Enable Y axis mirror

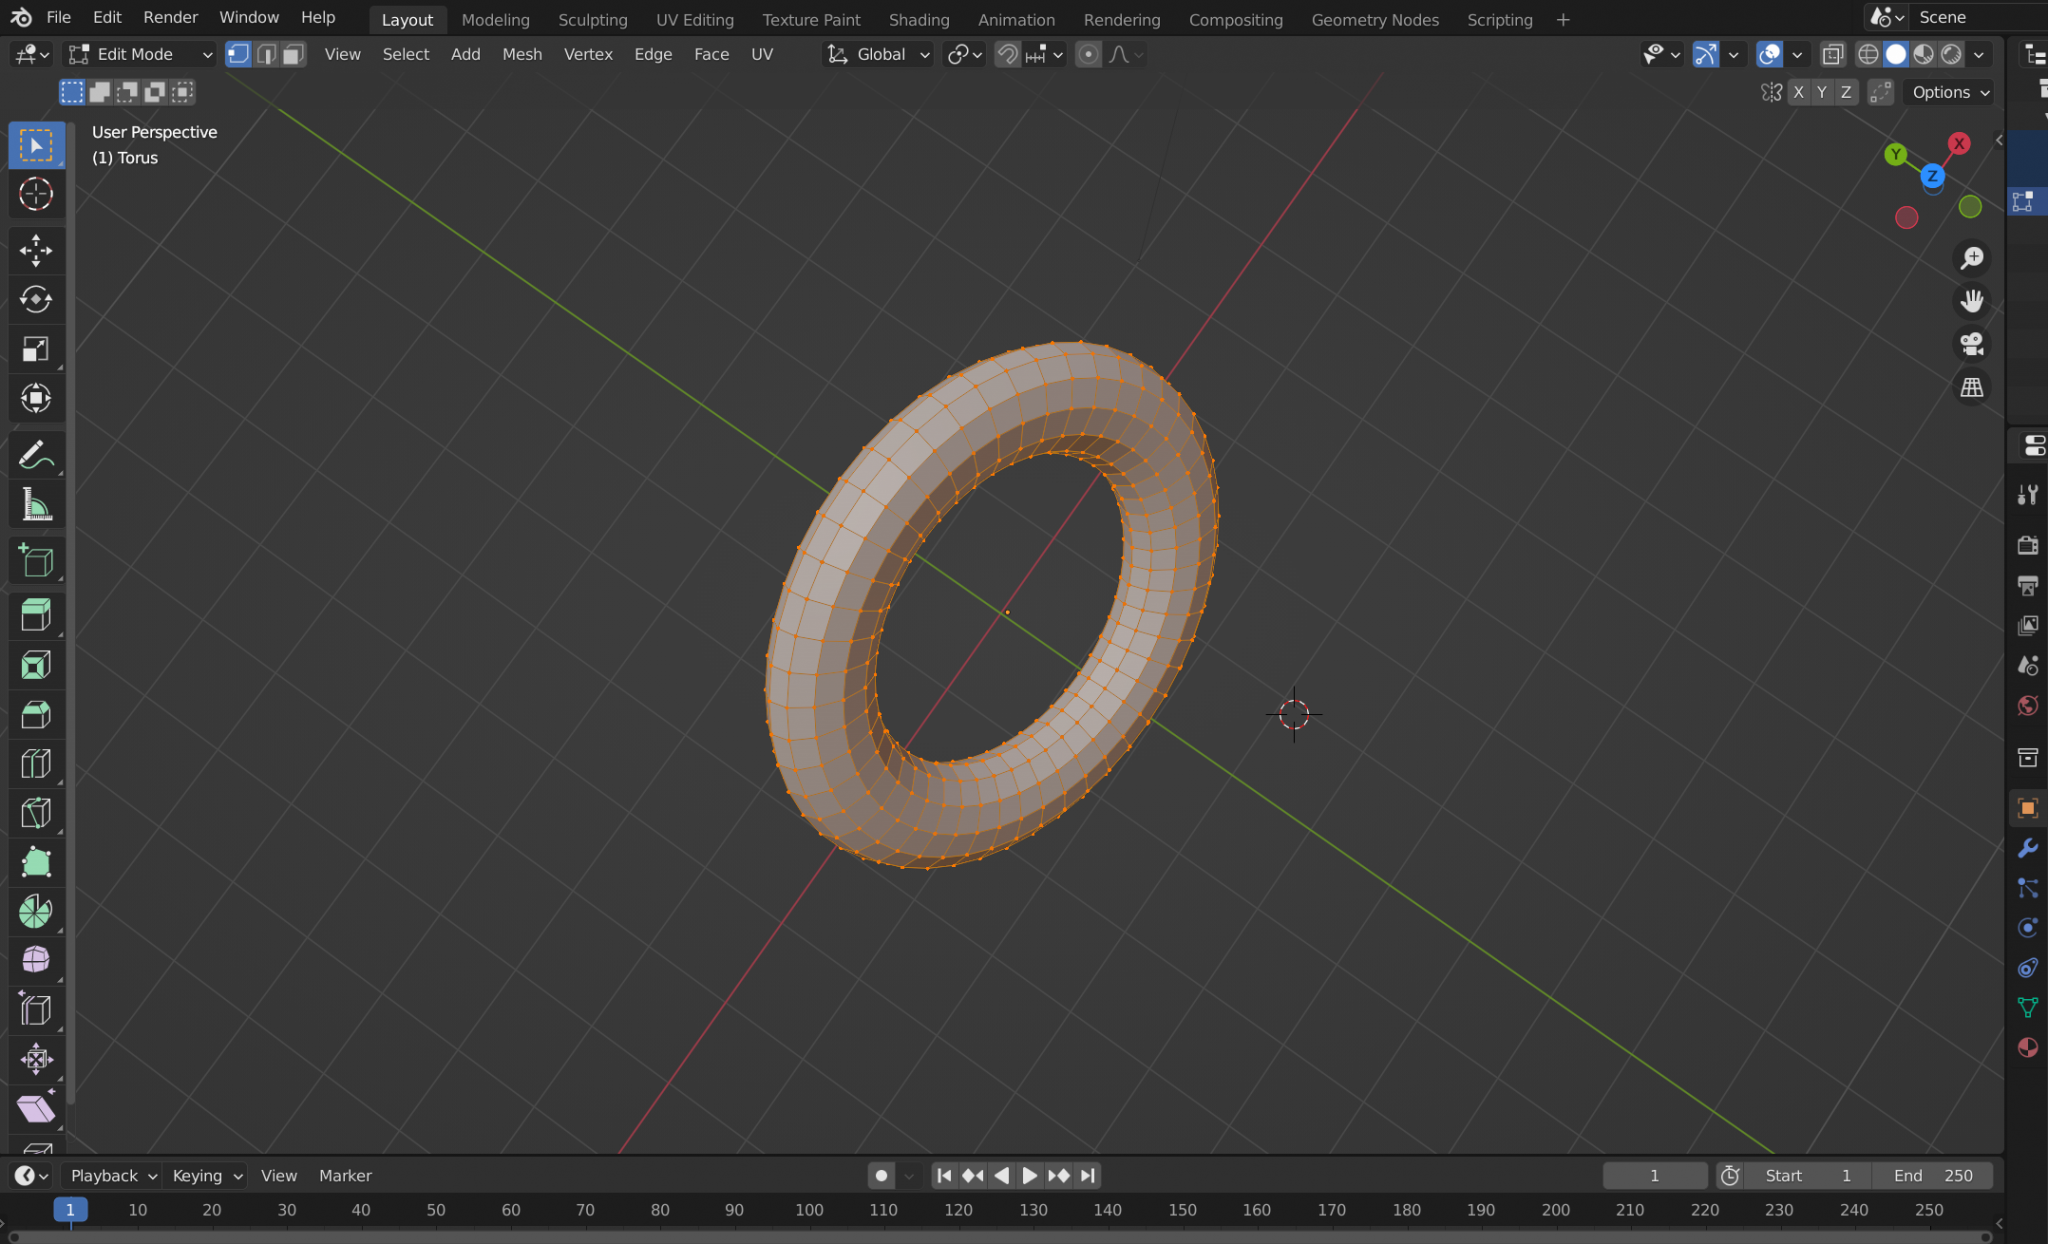pyautogui.click(x=1821, y=91)
